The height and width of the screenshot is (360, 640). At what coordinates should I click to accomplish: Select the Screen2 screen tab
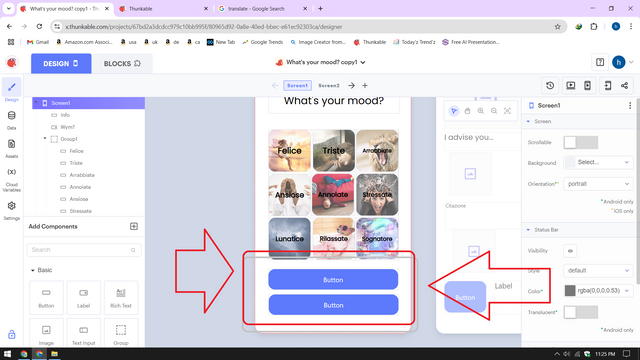pyautogui.click(x=329, y=86)
